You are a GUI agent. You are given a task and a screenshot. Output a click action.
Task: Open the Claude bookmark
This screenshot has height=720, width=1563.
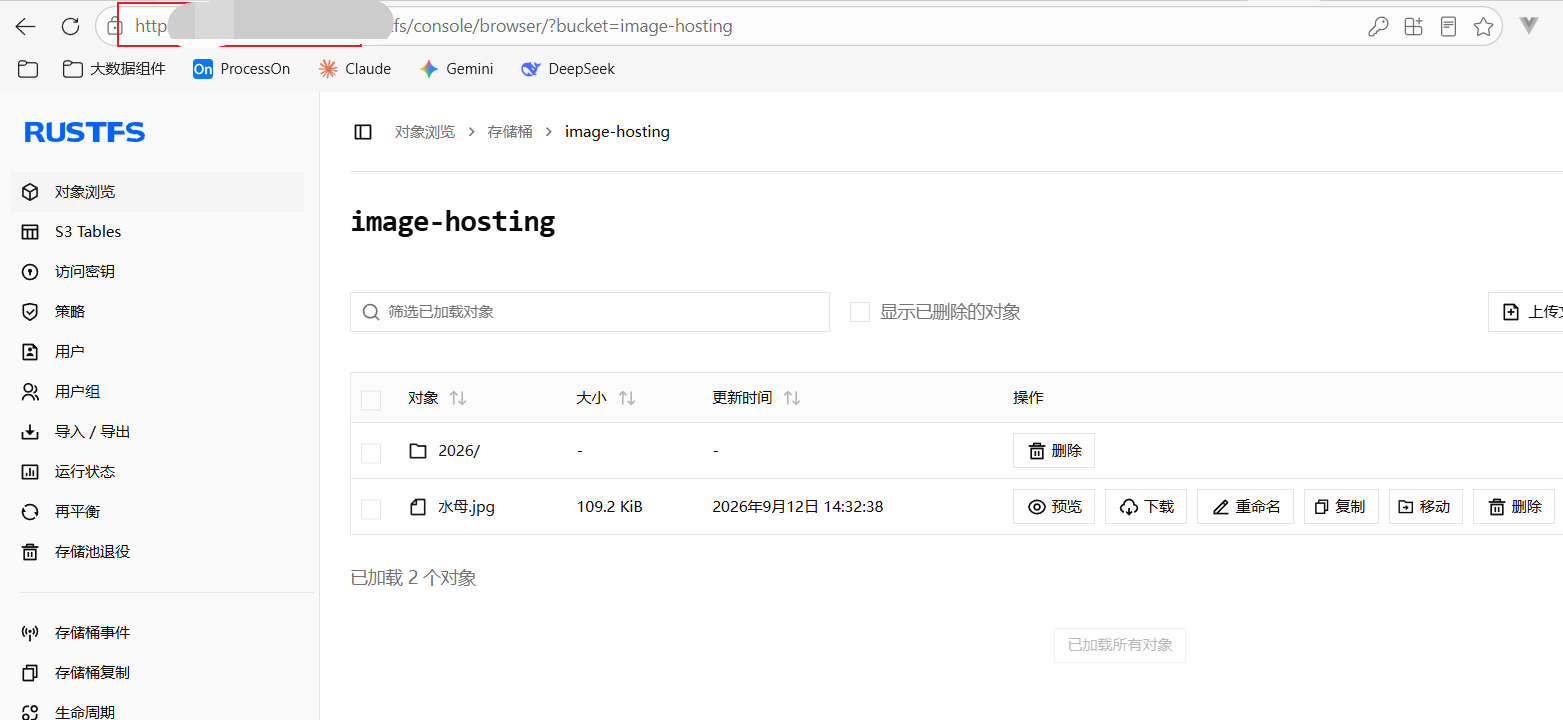355,69
